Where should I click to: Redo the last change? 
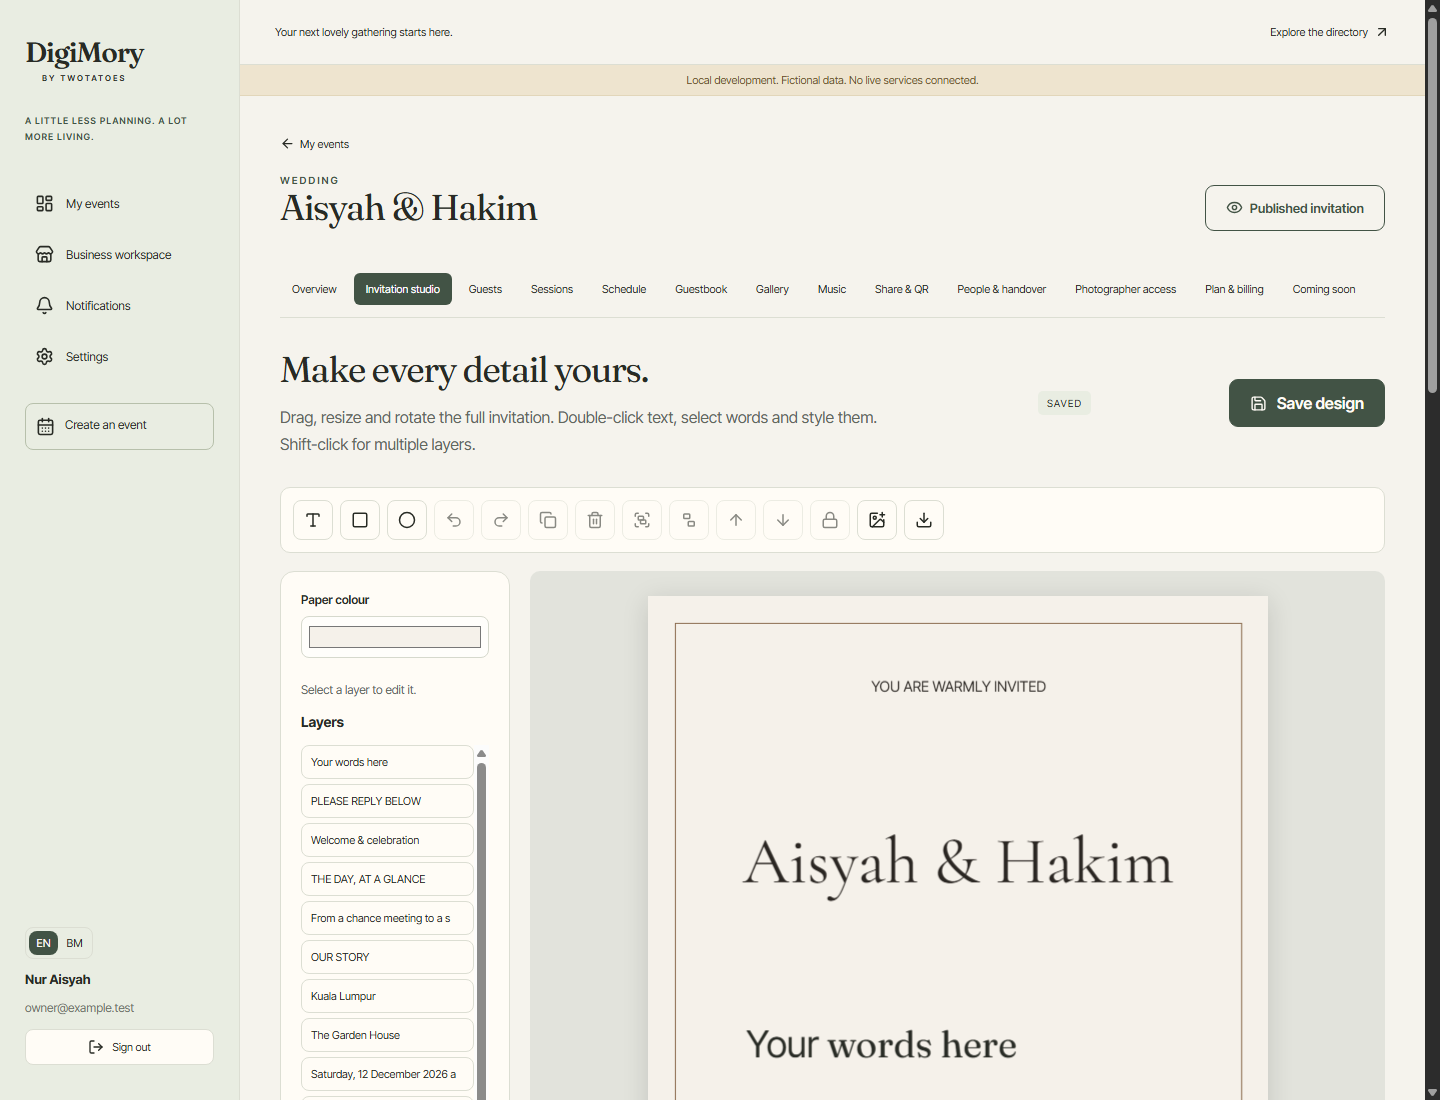tap(501, 520)
